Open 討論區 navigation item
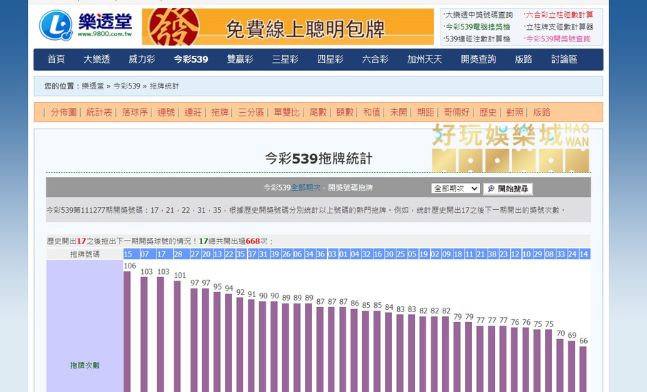The width and height of the screenshot is (647, 392). pyautogui.click(x=564, y=59)
